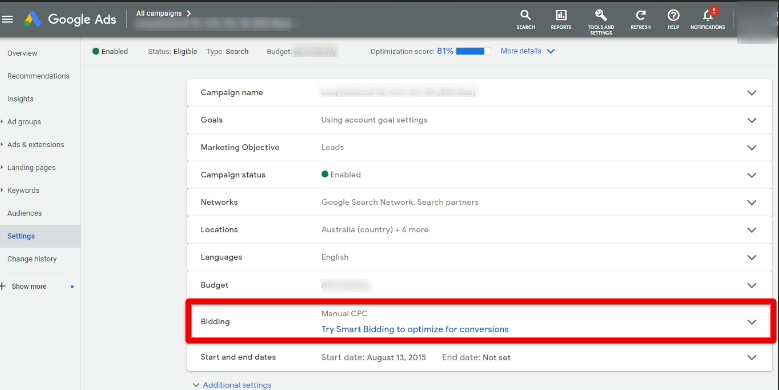Expand the Campaign name row chevron
This screenshot has width=779, height=390.
coord(752,93)
